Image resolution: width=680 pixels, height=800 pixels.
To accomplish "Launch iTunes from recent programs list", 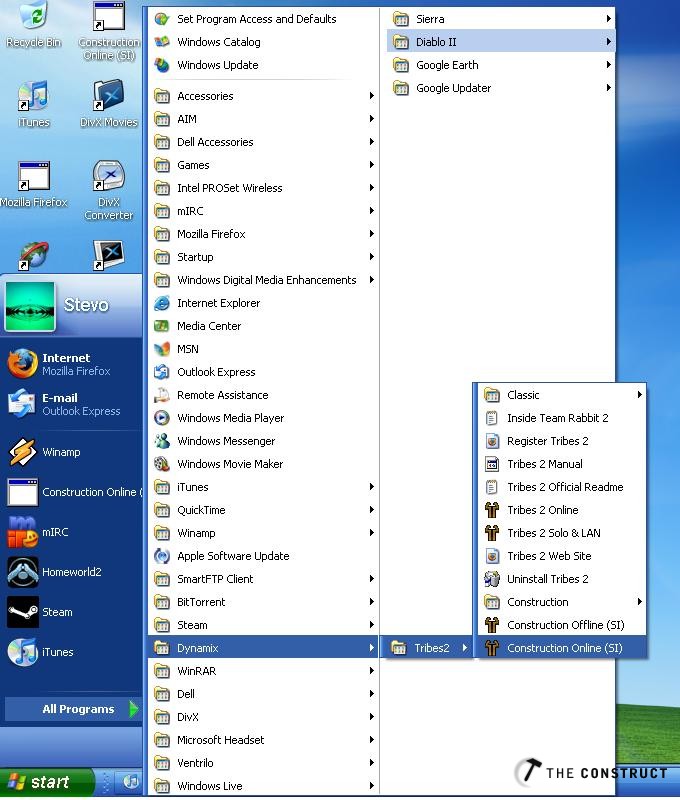I will 71,652.
